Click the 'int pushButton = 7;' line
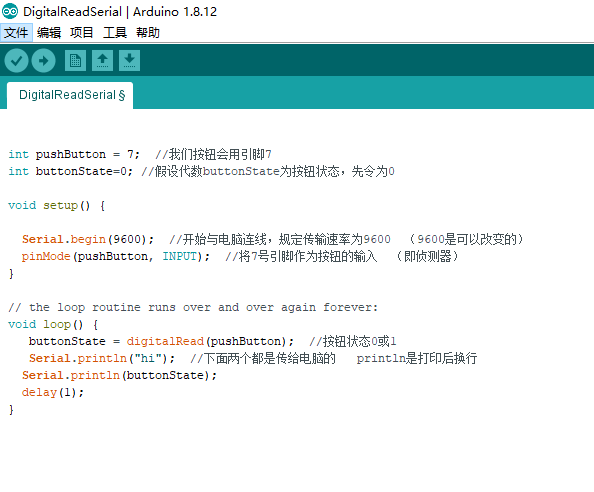Image resolution: width=594 pixels, height=492 pixels. [x=74, y=155]
